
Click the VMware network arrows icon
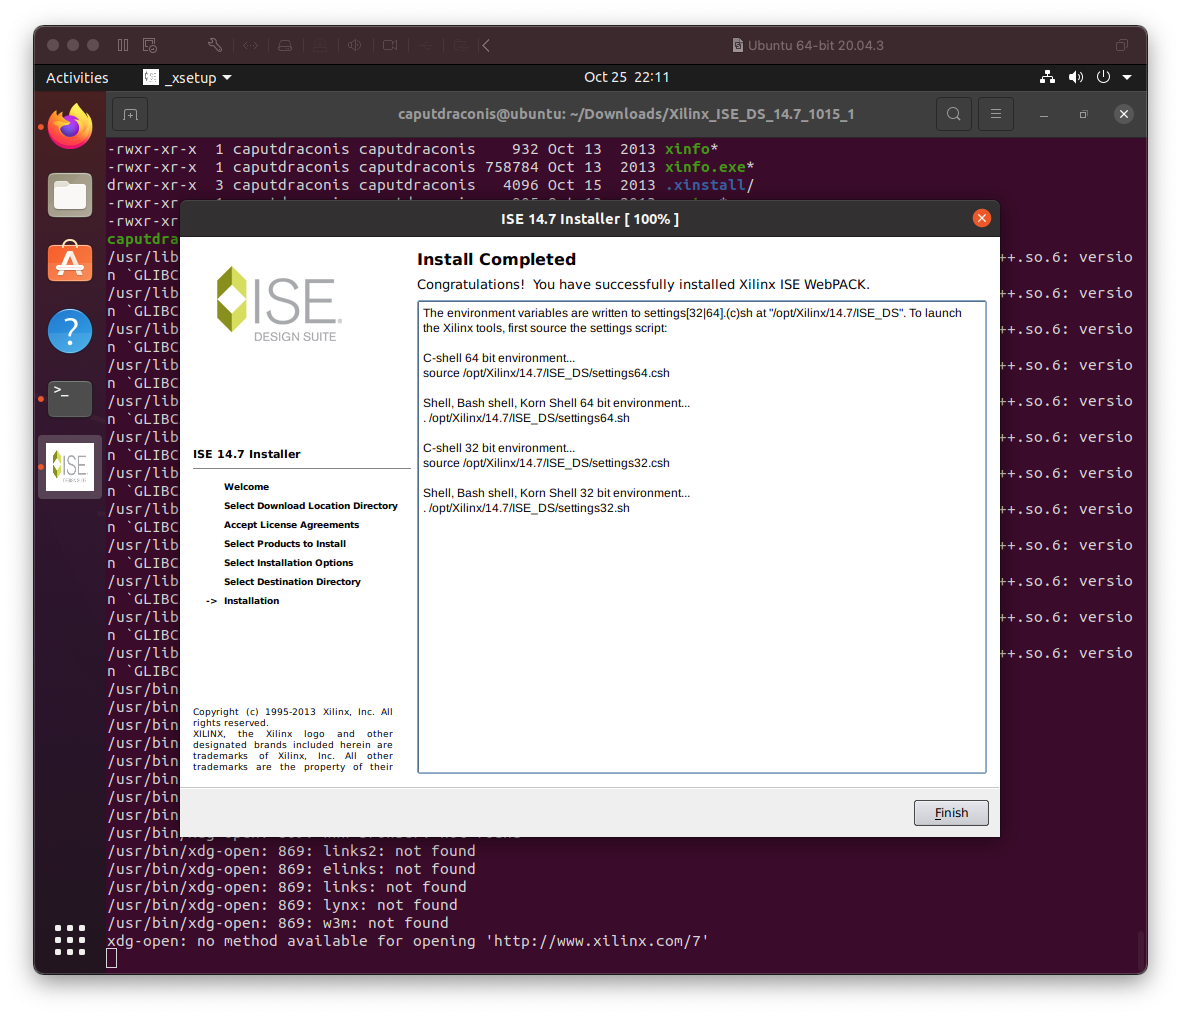[251, 45]
